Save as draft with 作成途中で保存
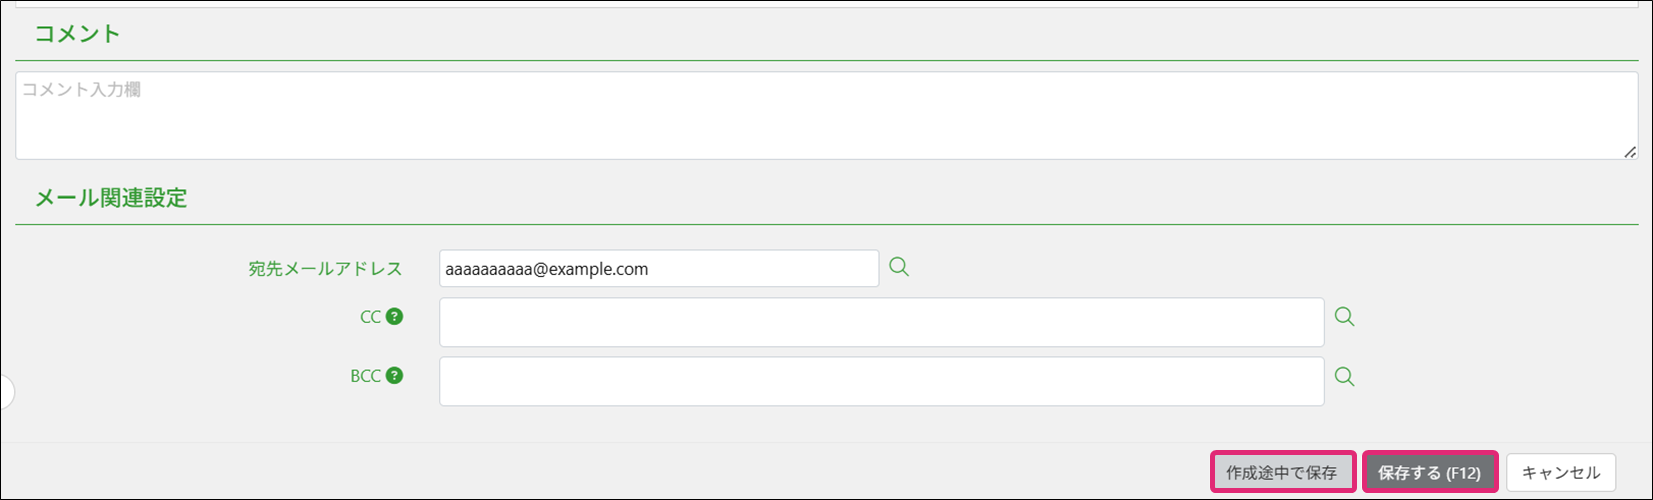1653x500 pixels. pos(1282,473)
